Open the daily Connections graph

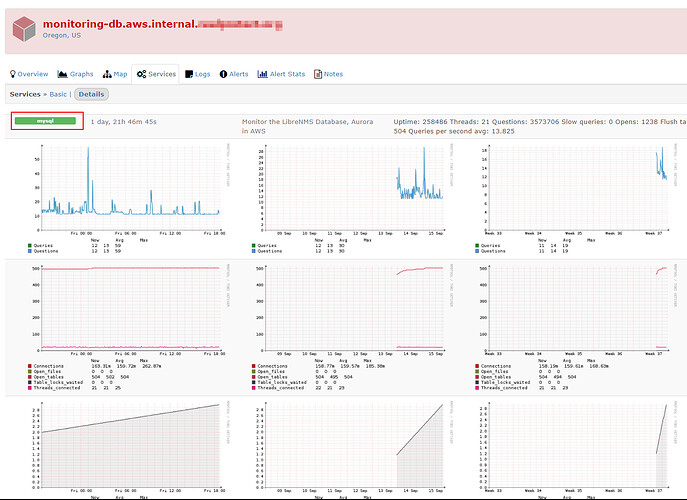click(x=130, y=326)
